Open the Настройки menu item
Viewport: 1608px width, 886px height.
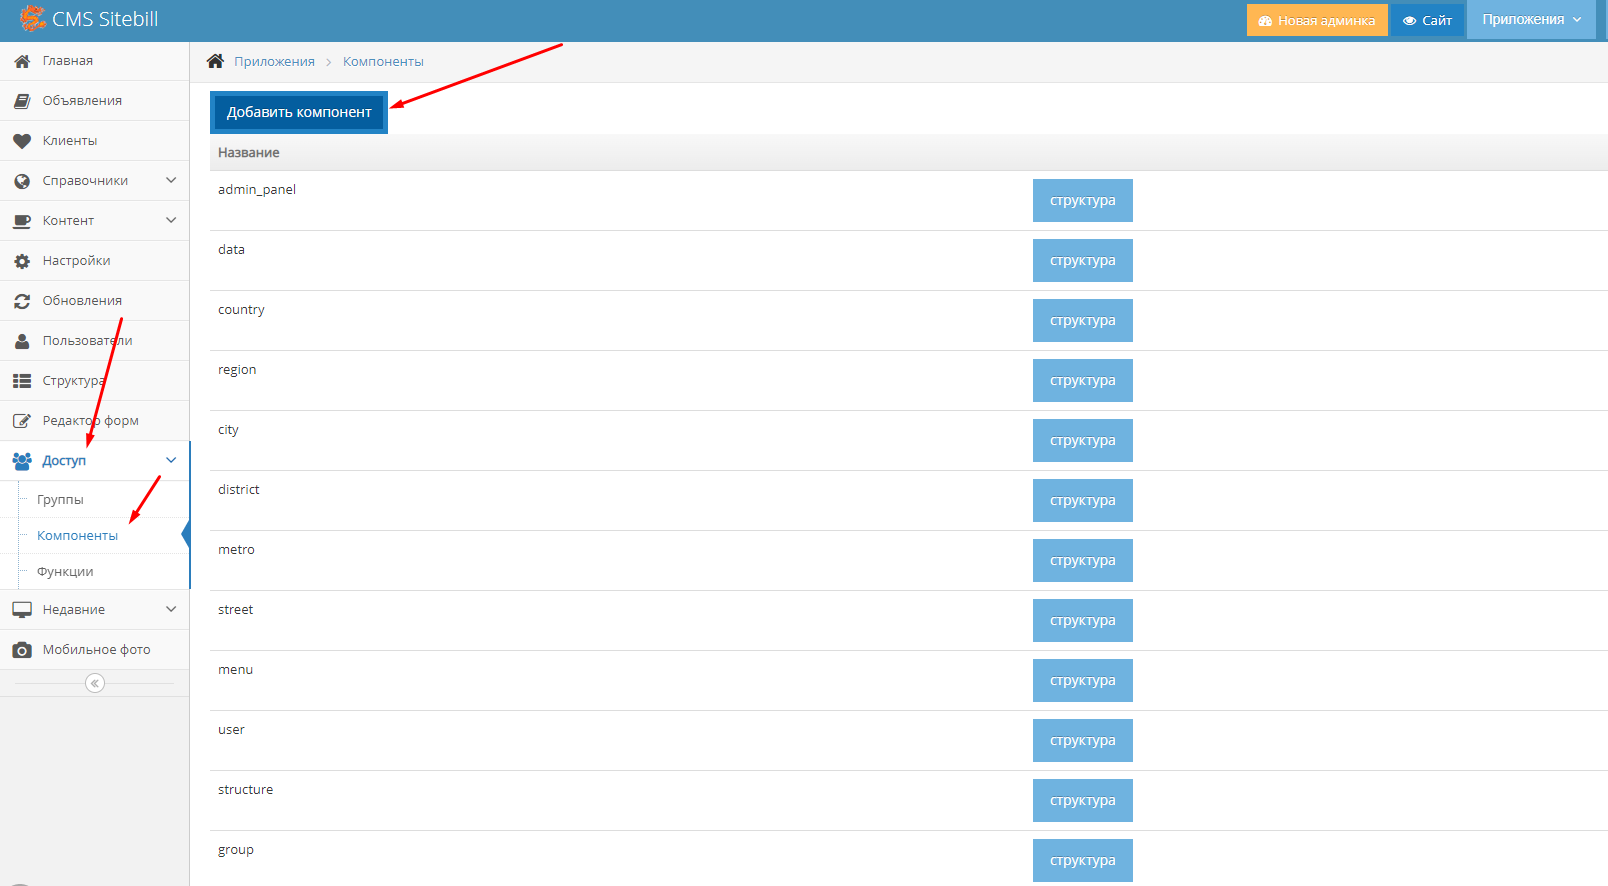point(95,261)
